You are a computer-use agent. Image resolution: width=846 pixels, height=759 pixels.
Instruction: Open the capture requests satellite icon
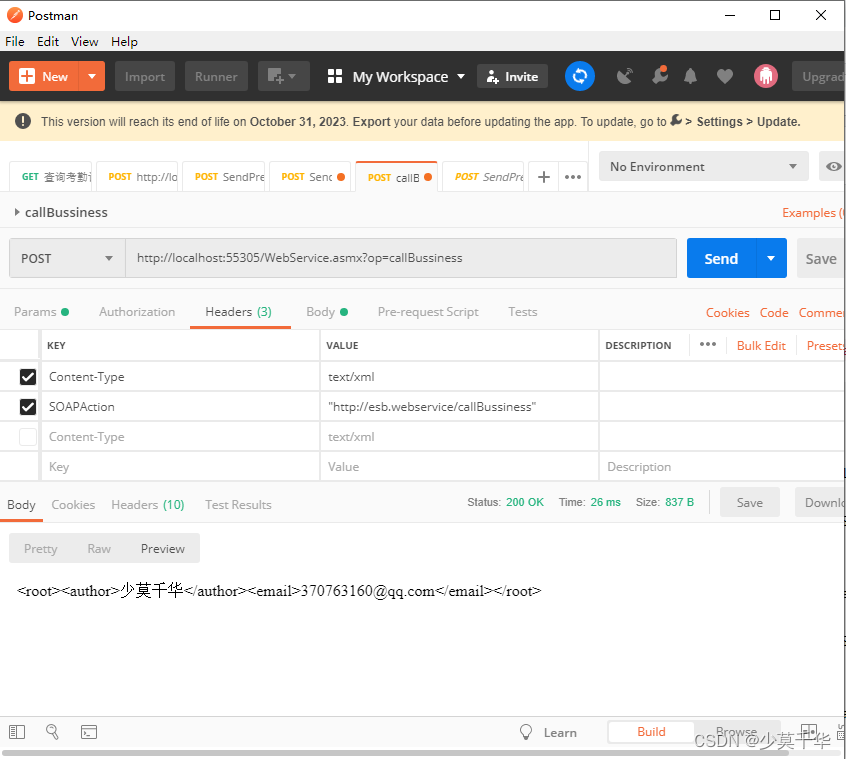pyautogui.click(x=624, y=77)
